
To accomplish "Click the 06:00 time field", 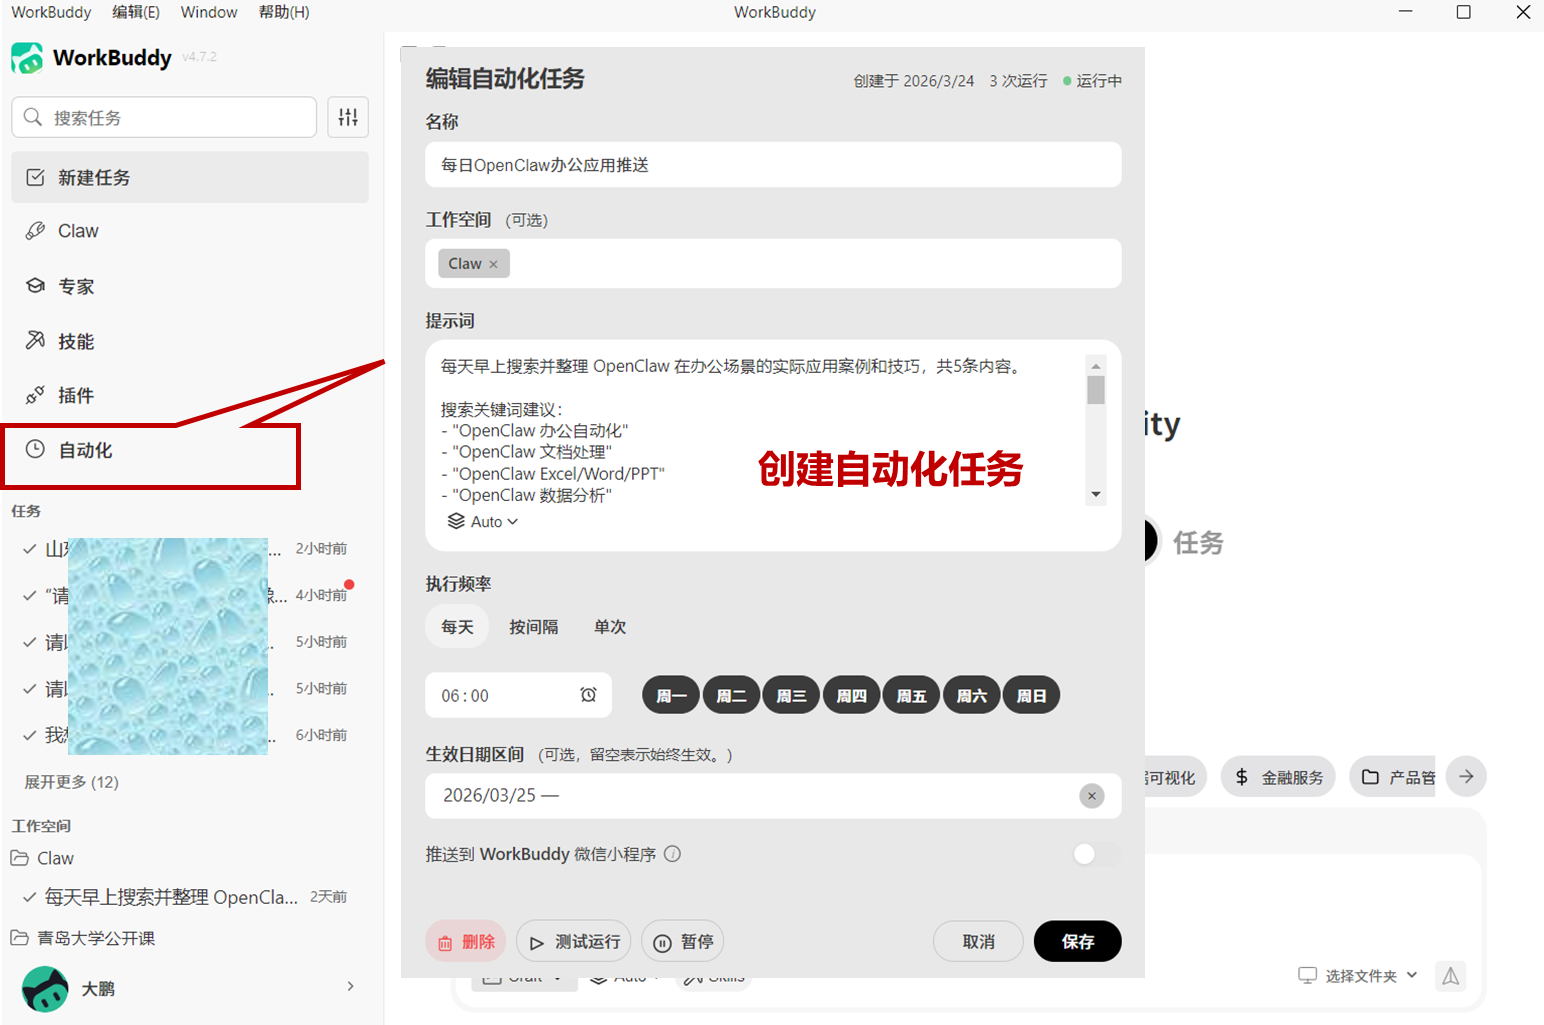I will pyautogui.click(x=518, y=696).
